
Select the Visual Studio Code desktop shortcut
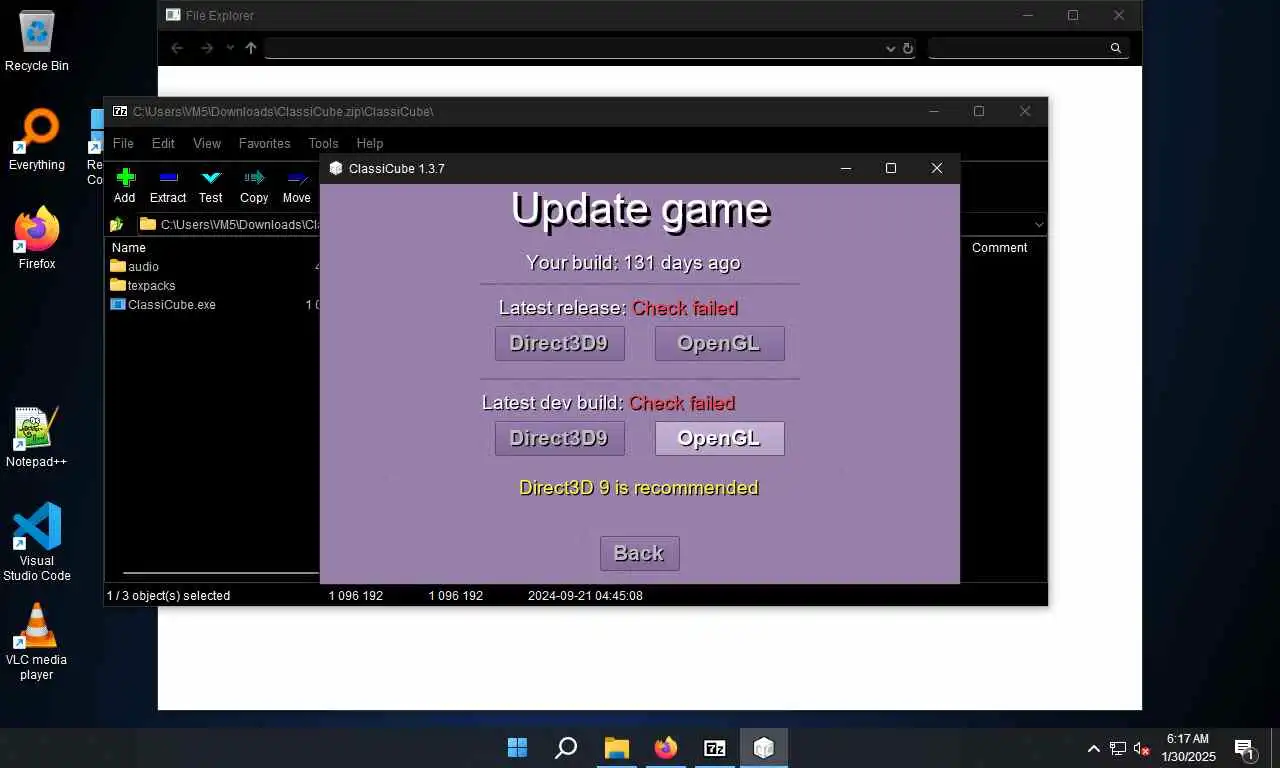point(37,541)
